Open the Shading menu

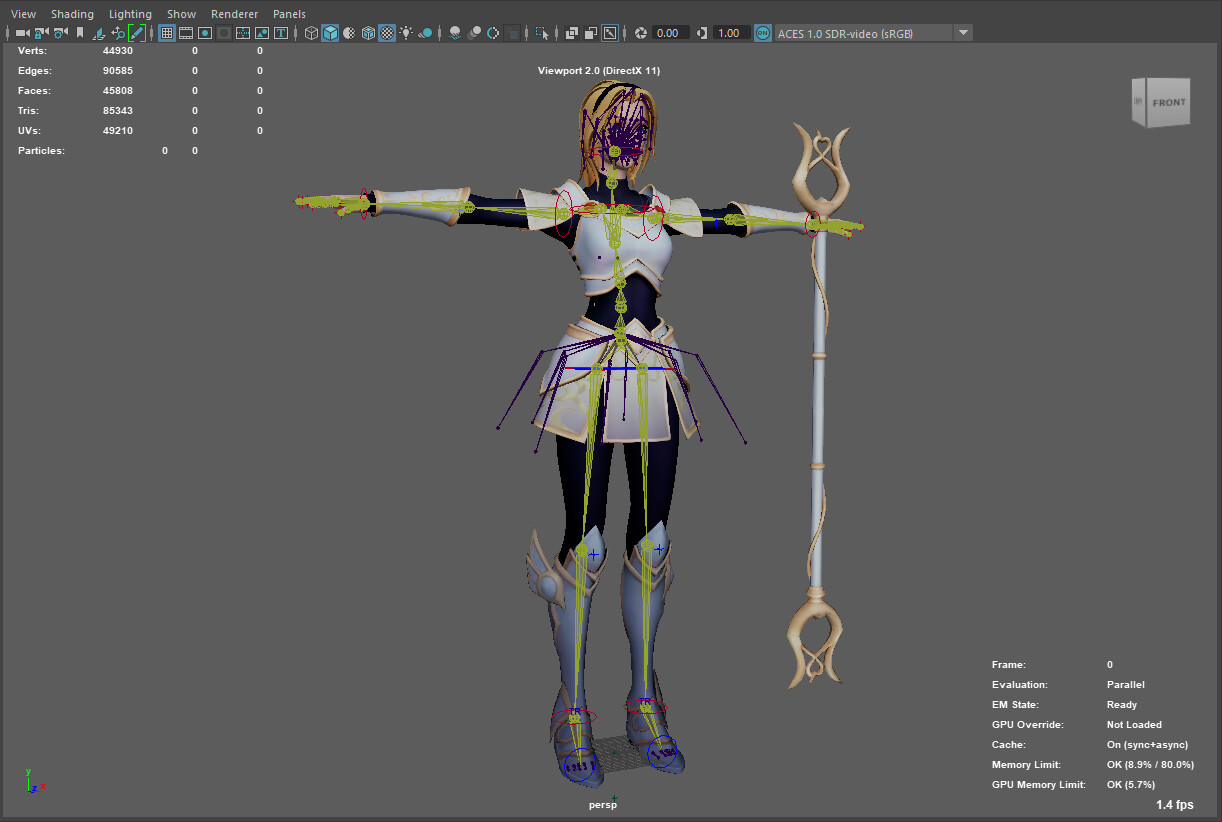click(x=72, y=13)
